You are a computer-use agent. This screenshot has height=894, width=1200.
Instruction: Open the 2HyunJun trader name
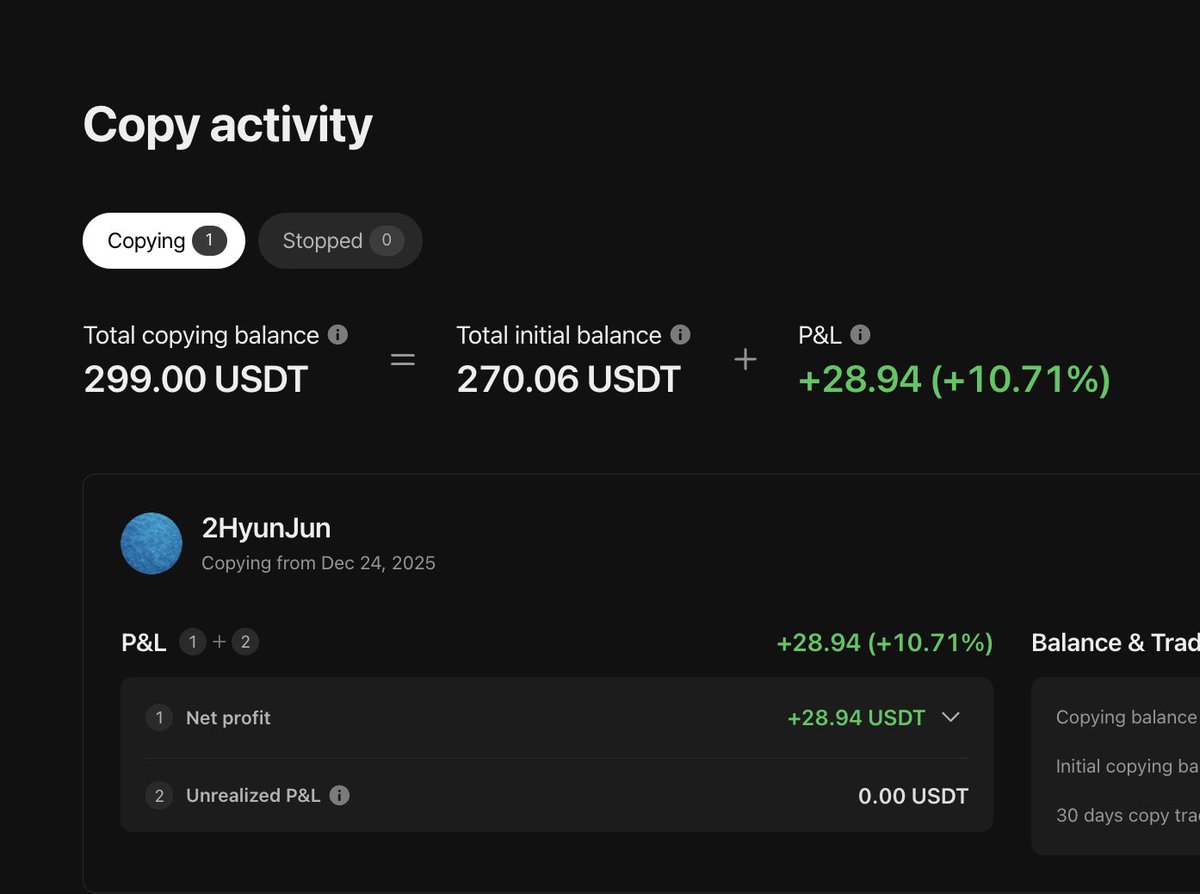click(x=266, y=528)
